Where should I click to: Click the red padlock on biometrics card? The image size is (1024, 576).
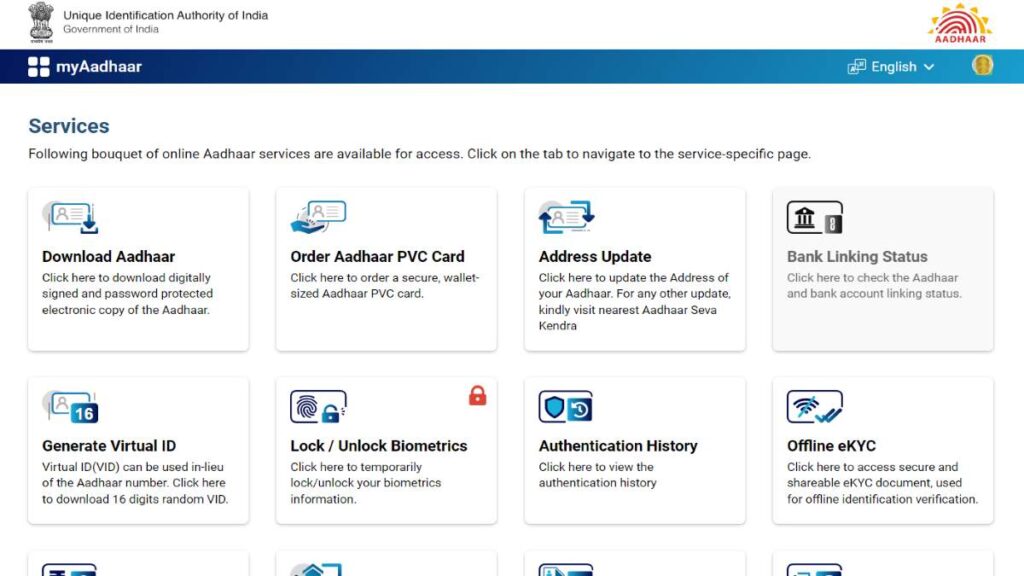[x=477, y=396]
